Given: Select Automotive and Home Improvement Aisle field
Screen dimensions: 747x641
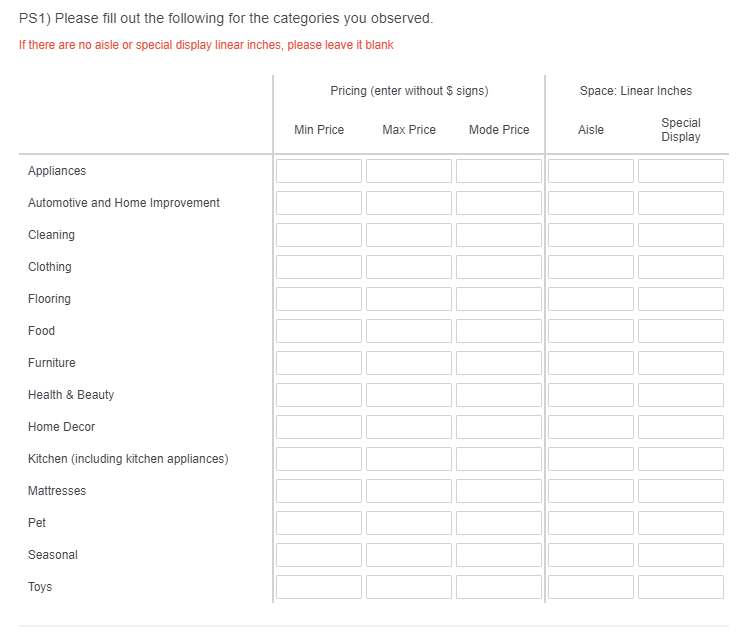Looking at the screenshot, I should pos(590,203).
